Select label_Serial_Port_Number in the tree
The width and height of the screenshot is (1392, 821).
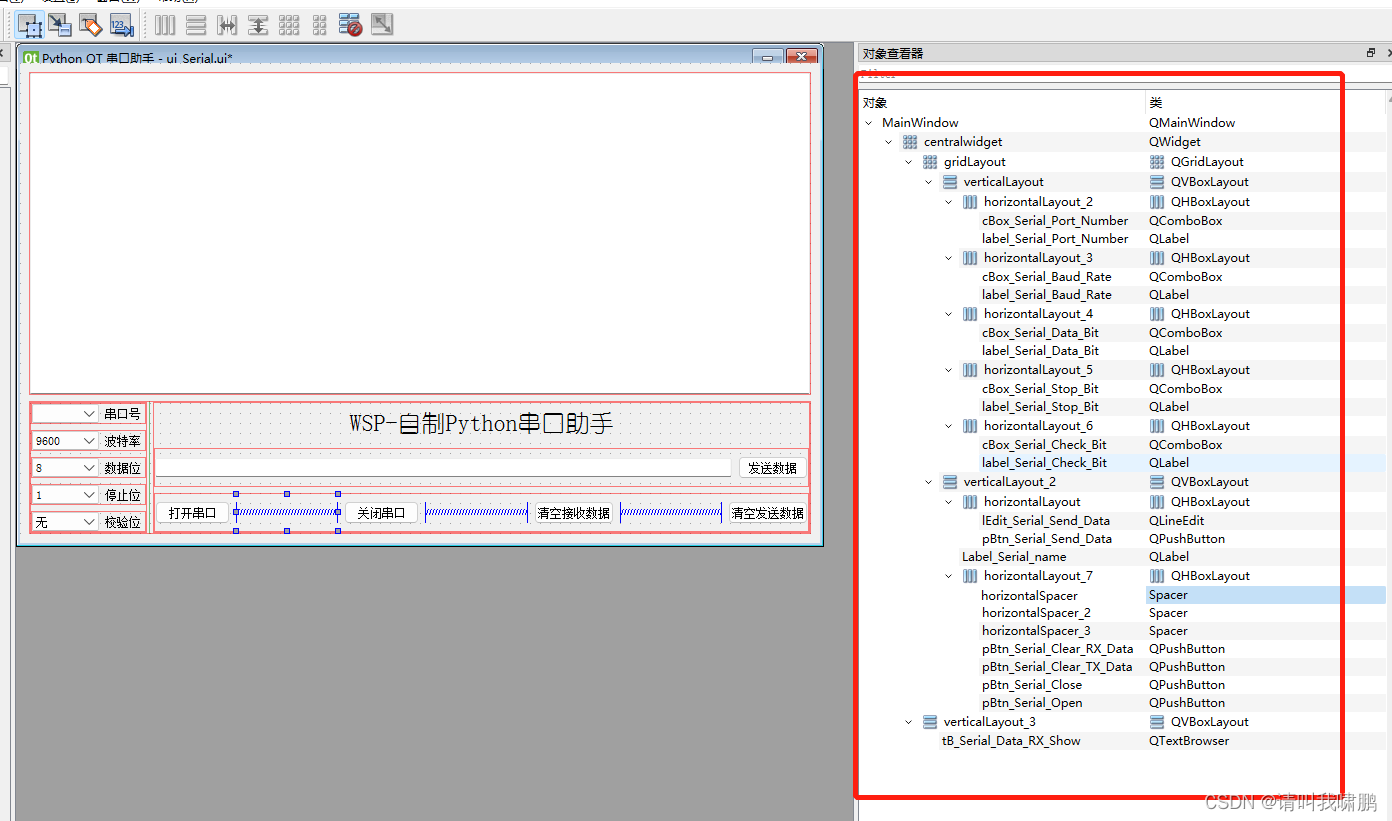[1055, 239]
